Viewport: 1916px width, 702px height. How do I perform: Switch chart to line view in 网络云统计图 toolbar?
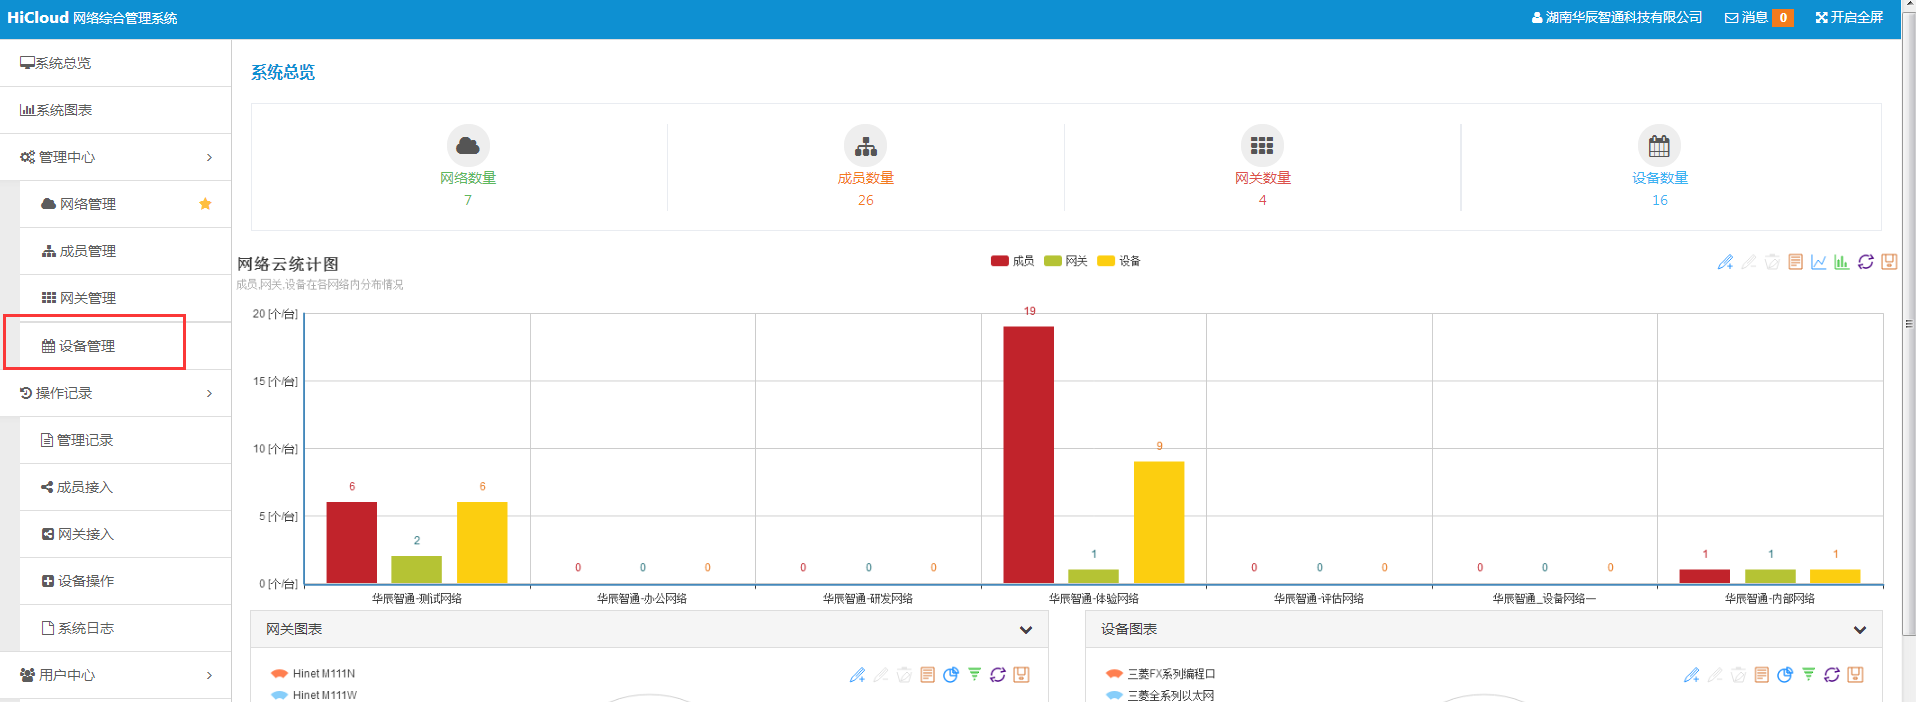pos(1818,262)
